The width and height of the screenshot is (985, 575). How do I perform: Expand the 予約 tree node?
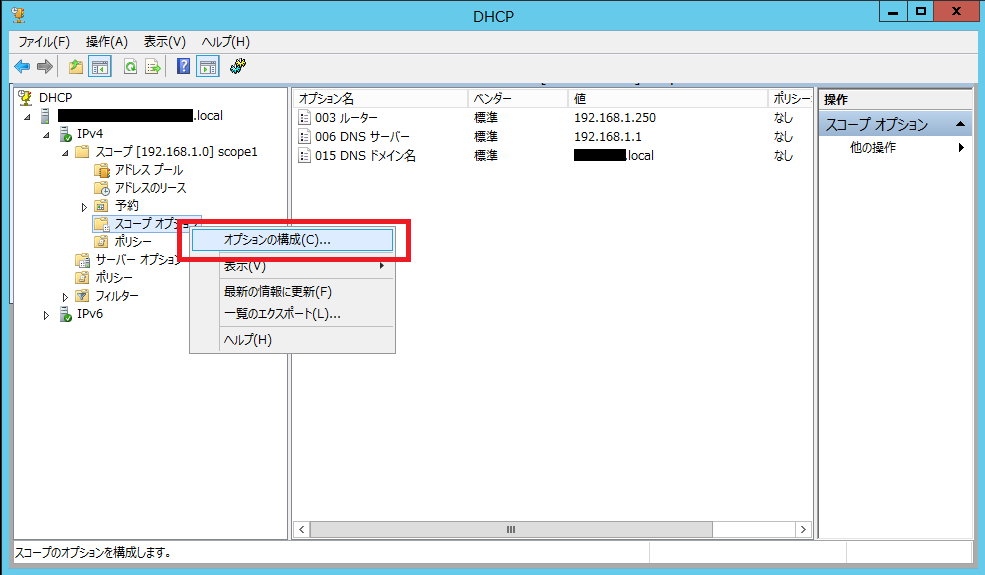coord(84,206)
